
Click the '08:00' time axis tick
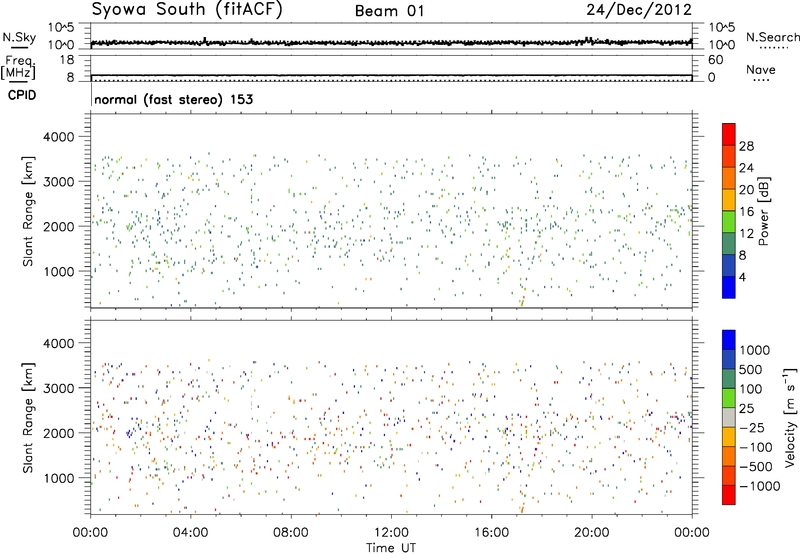tap(291, 533)
